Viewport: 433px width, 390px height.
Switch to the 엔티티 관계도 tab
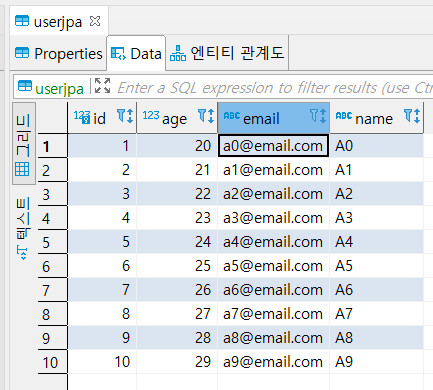click(227, 53)
